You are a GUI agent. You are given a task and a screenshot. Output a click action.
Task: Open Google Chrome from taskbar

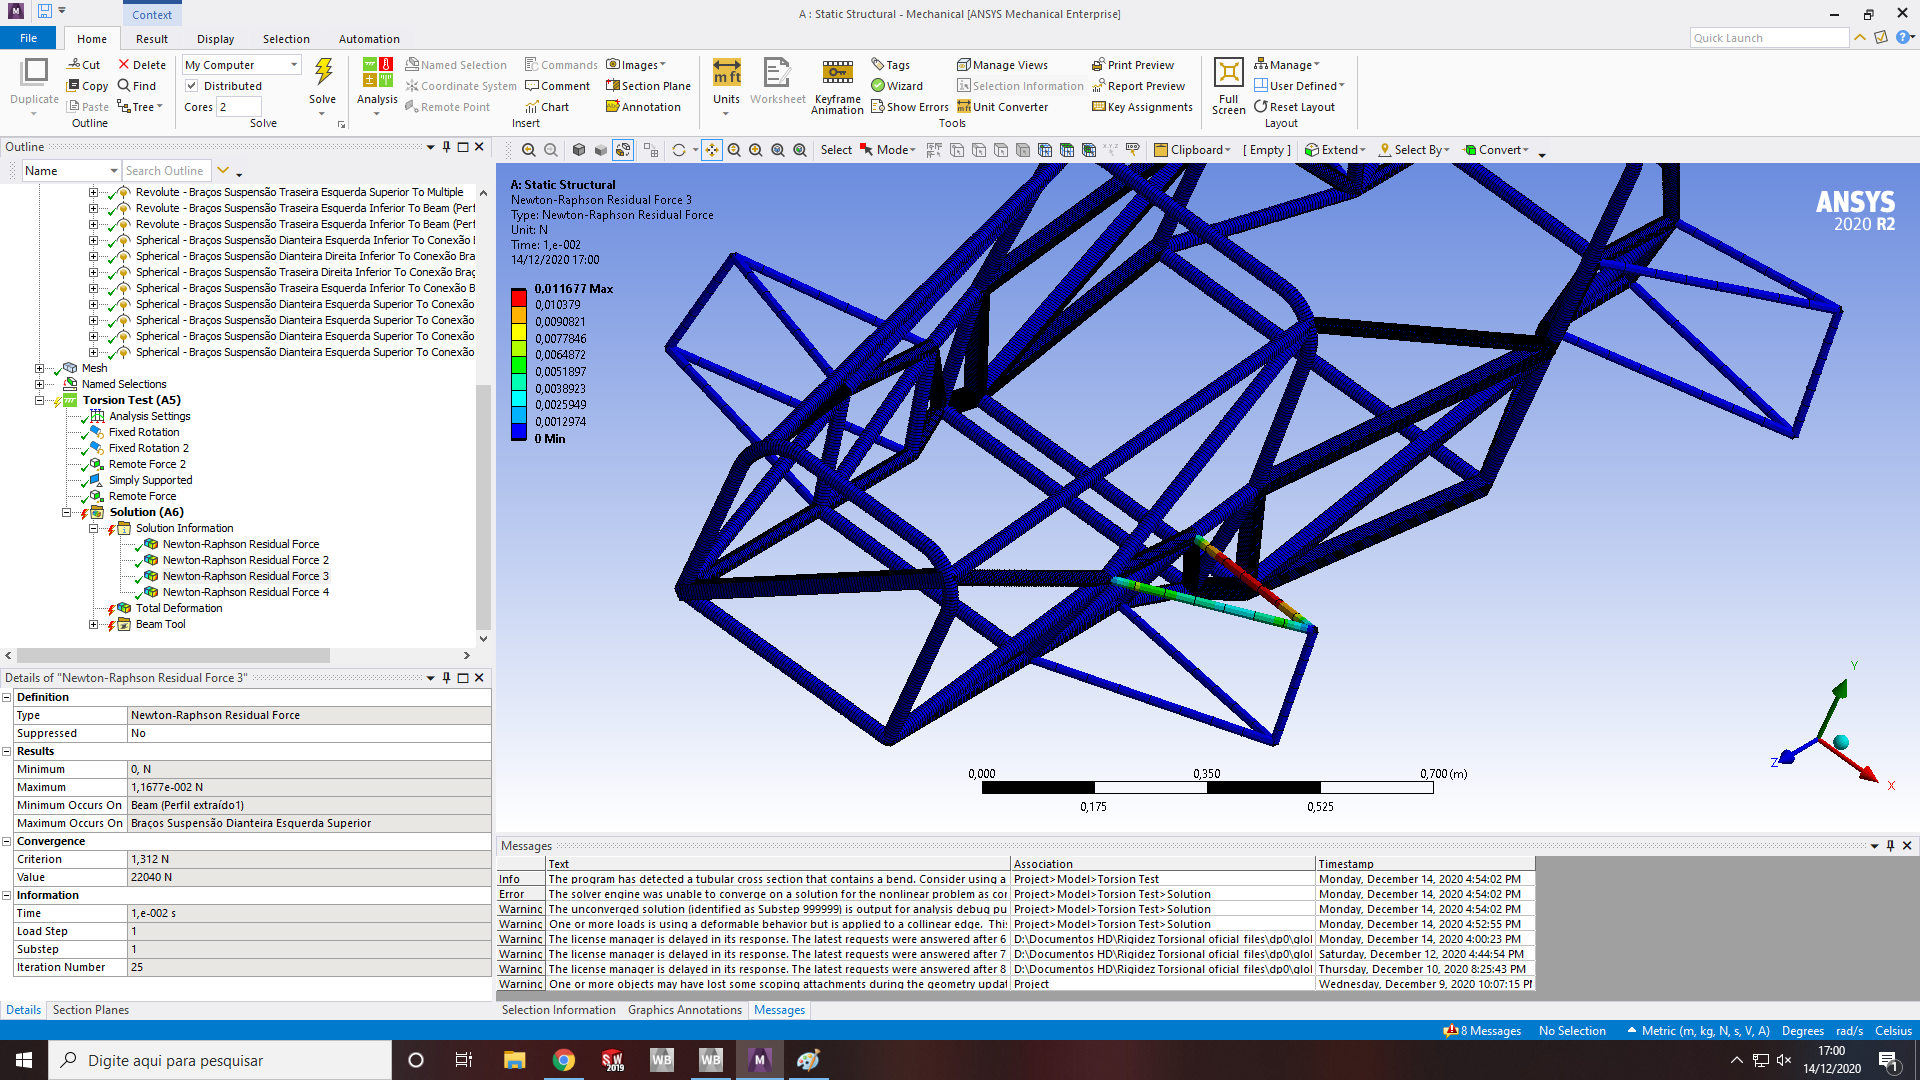(564, 1060)
